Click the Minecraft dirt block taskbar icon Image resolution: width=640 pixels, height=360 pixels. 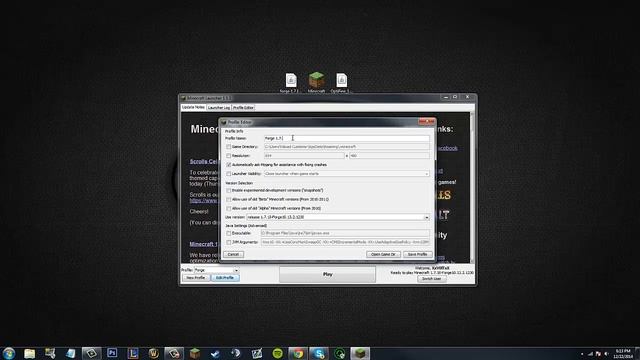coord(195,353)
